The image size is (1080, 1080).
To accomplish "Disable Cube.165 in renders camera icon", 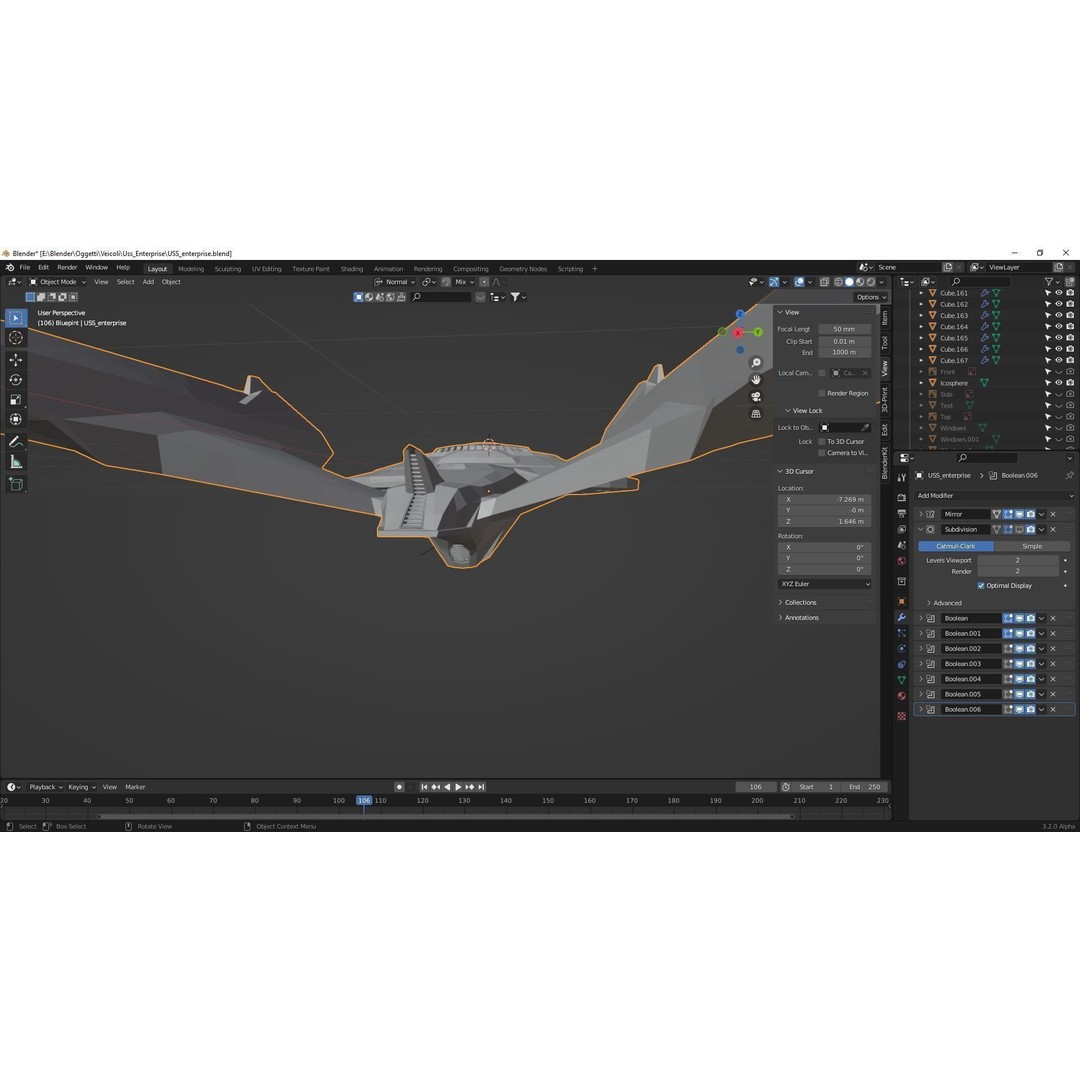I will 1070,338.
